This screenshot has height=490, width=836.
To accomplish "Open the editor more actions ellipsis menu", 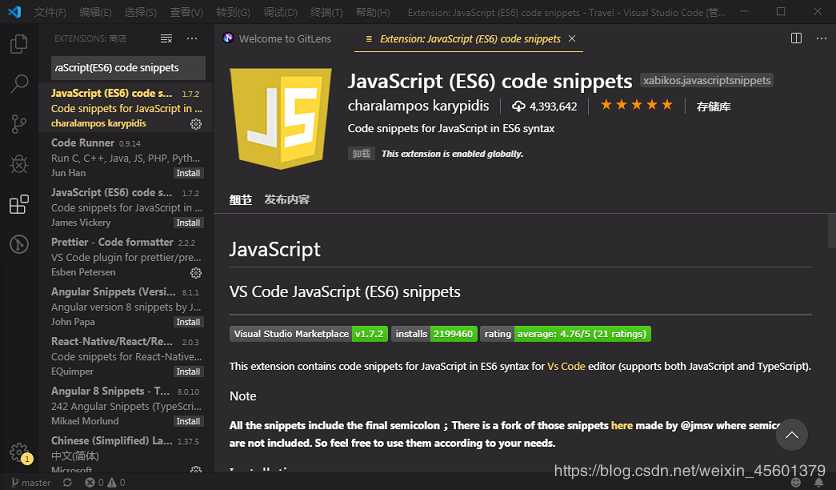I will (x=821, y=38).
